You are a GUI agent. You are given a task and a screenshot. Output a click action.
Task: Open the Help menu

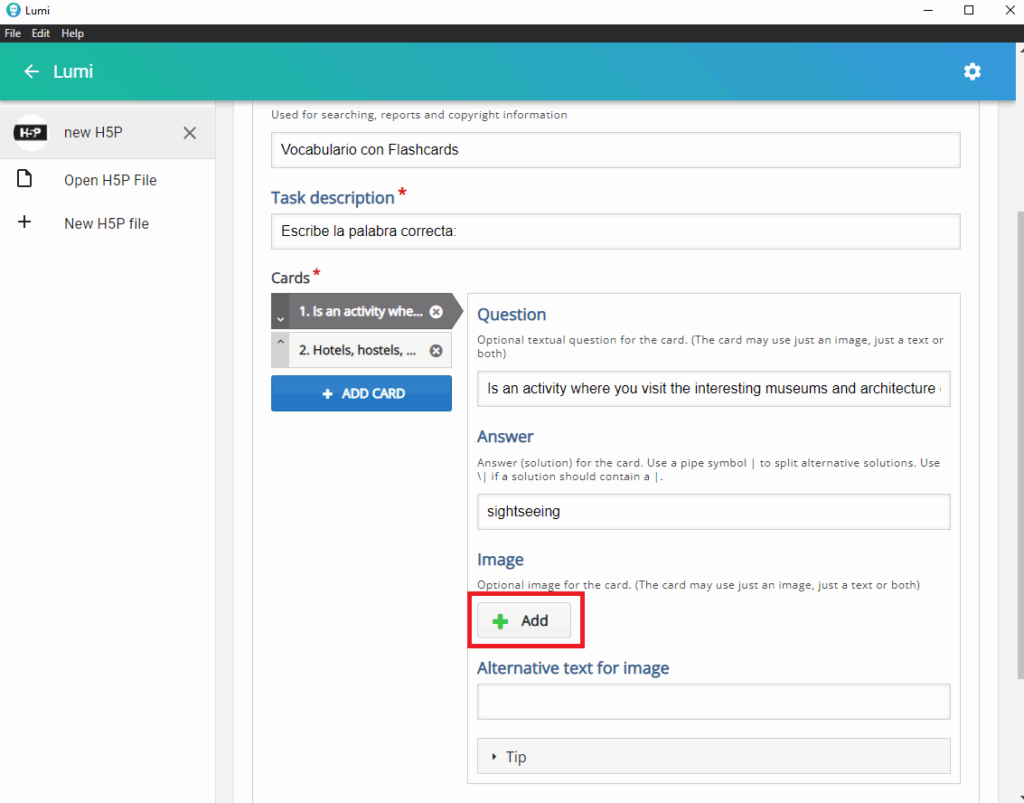point(73,33)
